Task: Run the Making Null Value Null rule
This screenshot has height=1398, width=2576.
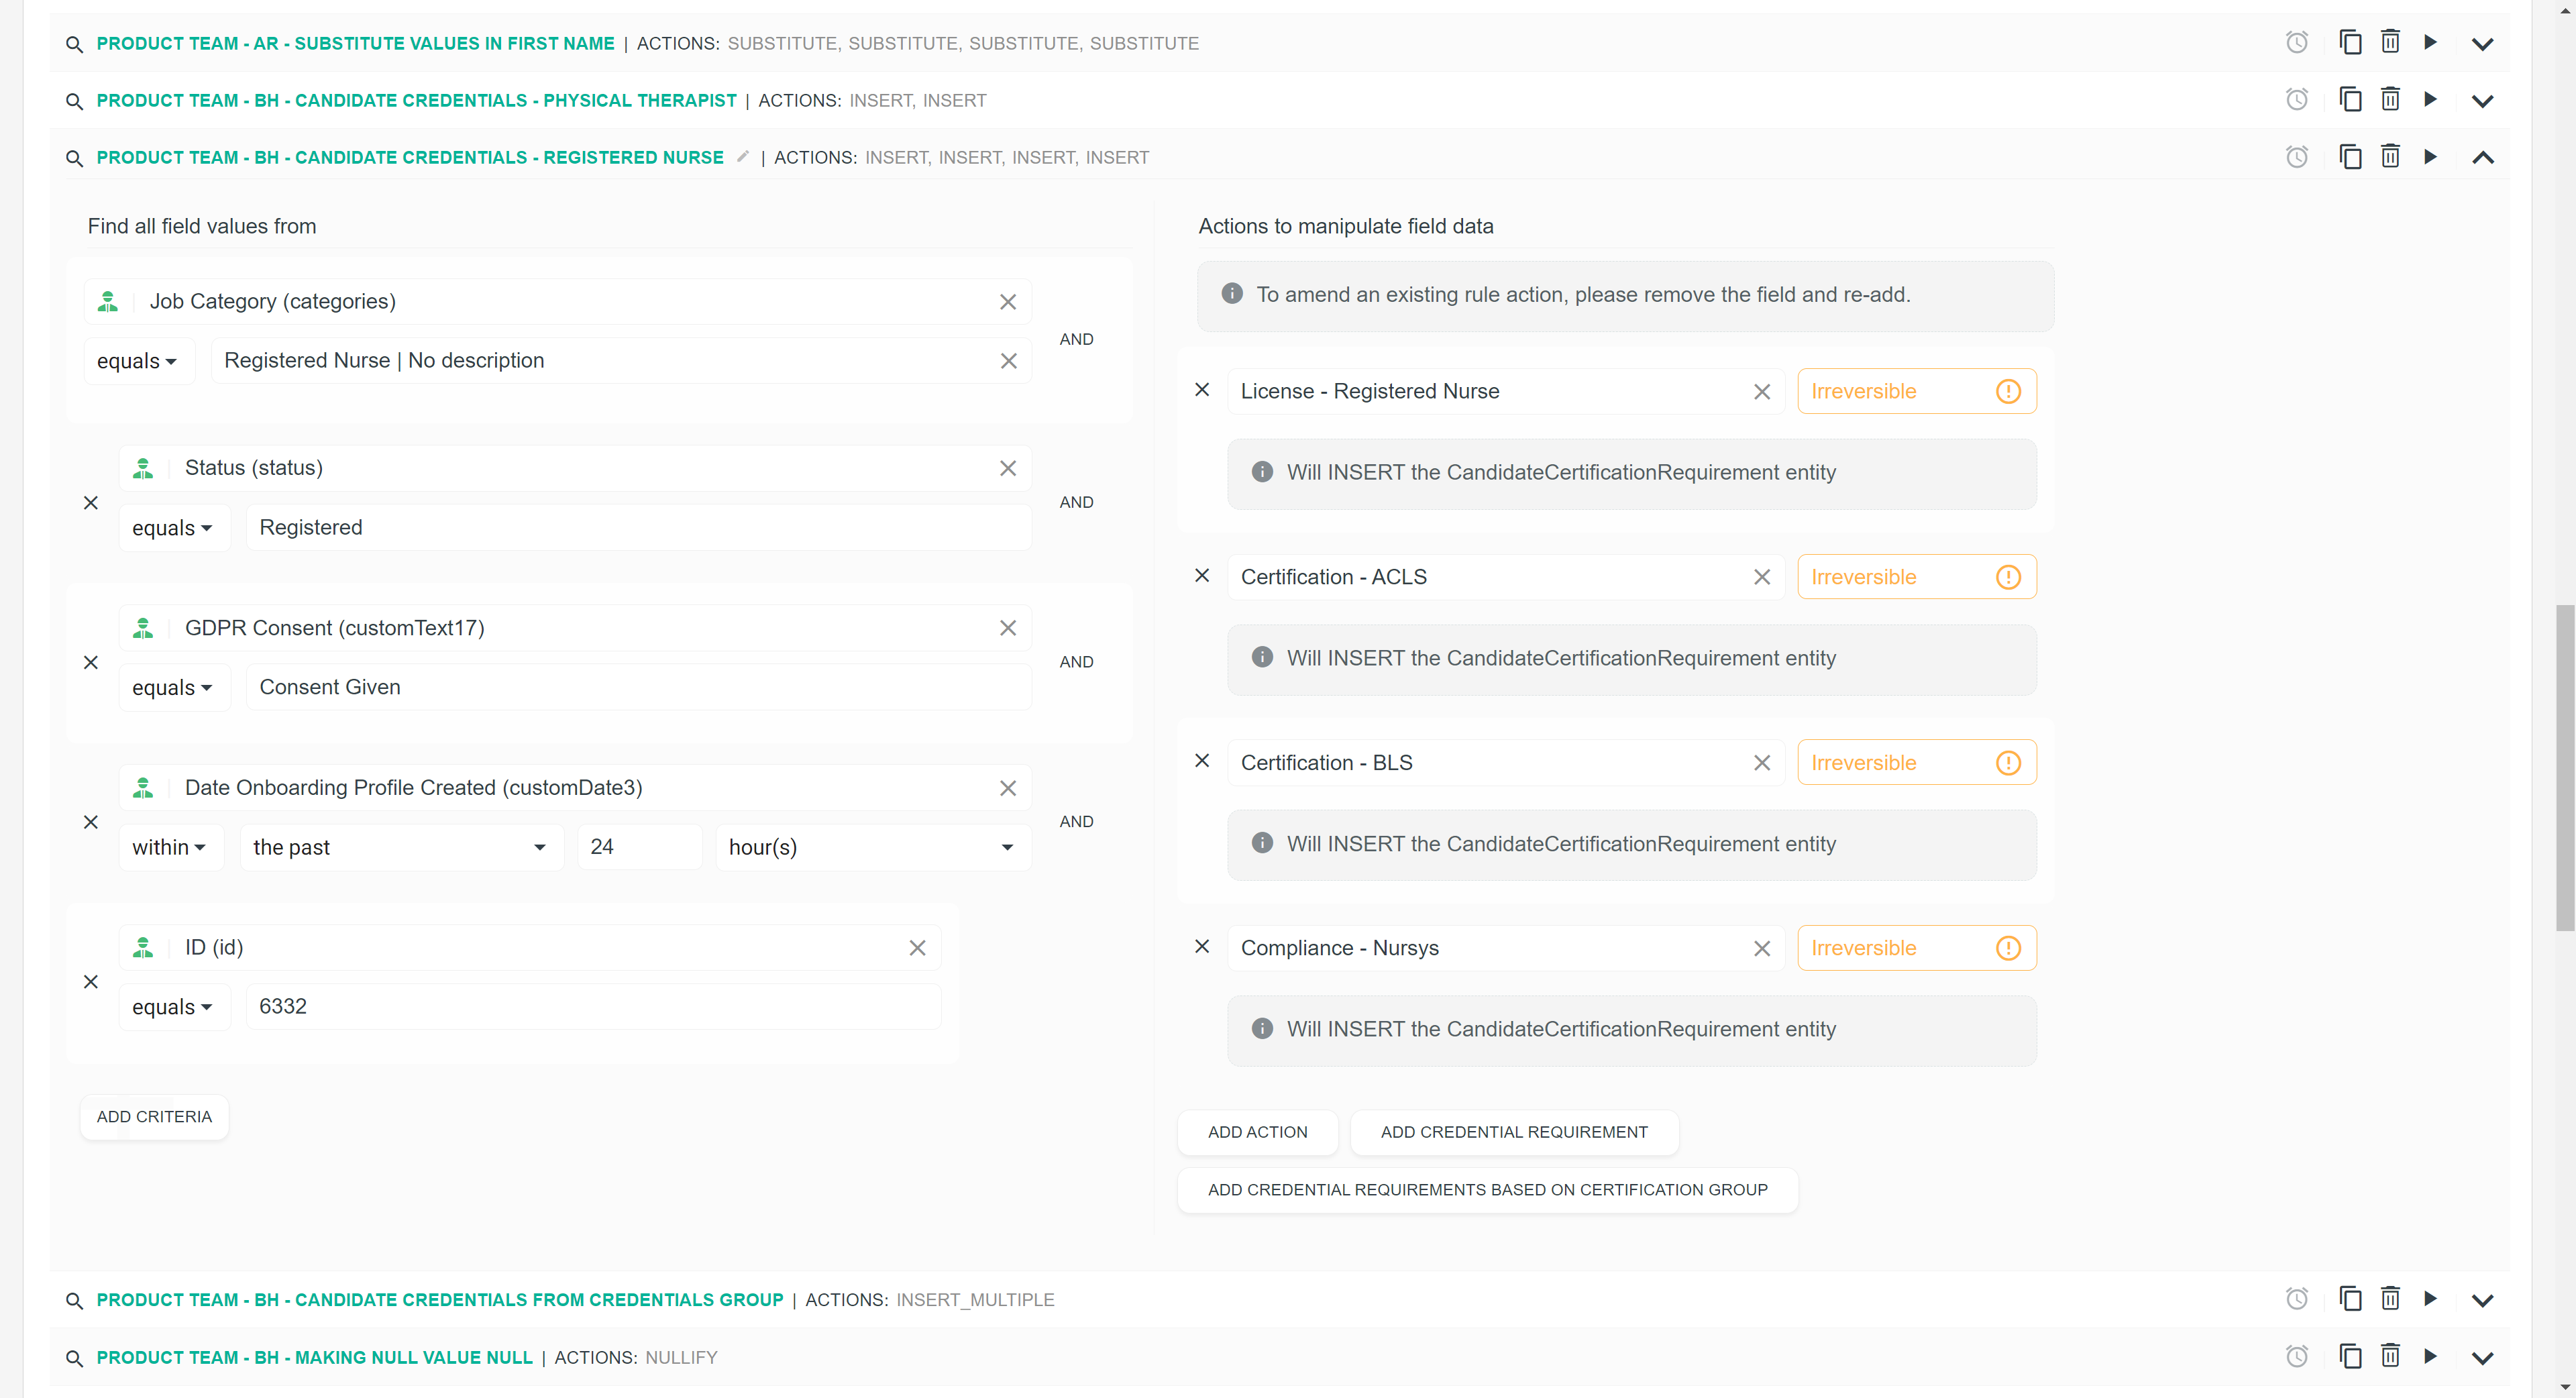Action: (2431, 1356)
